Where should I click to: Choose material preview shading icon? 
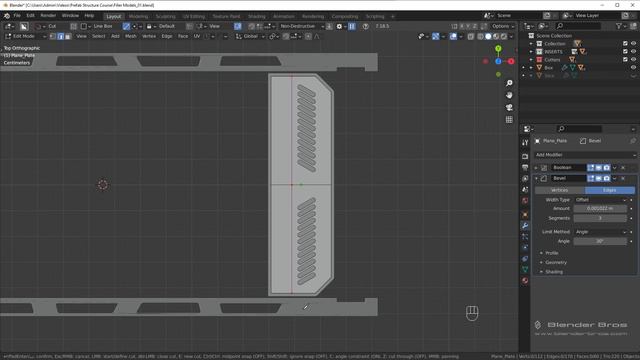coord(496,36)
